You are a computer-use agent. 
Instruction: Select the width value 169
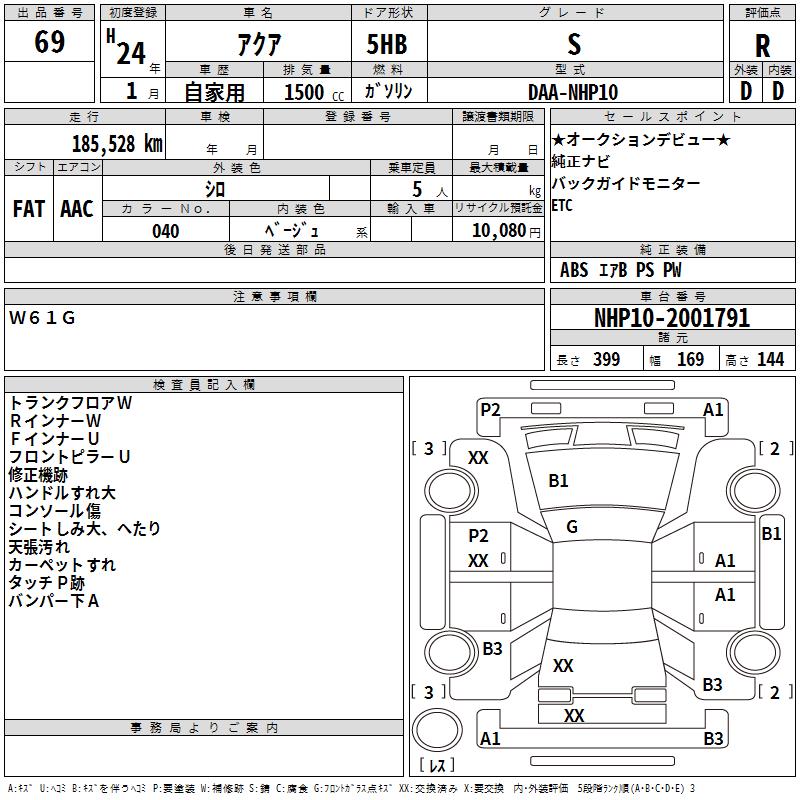coord(690,359)
